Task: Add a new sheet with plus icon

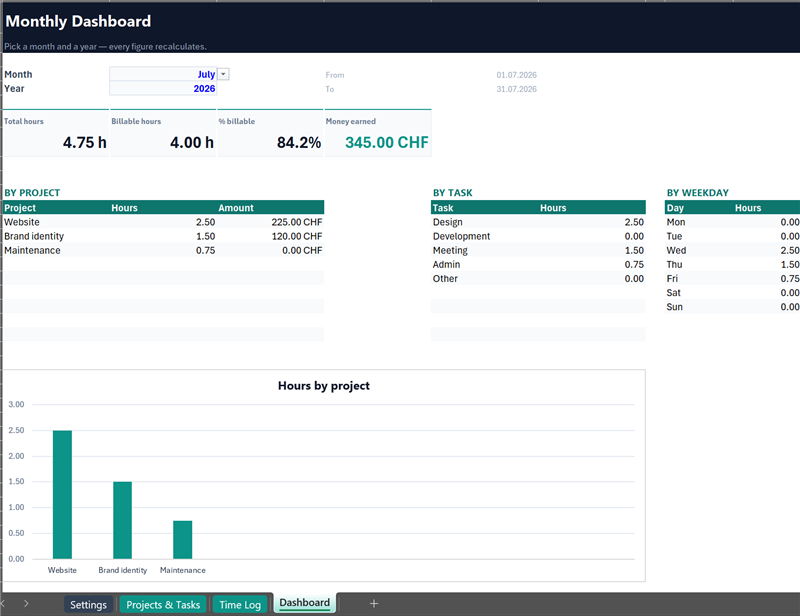Action: pos(374,604)
